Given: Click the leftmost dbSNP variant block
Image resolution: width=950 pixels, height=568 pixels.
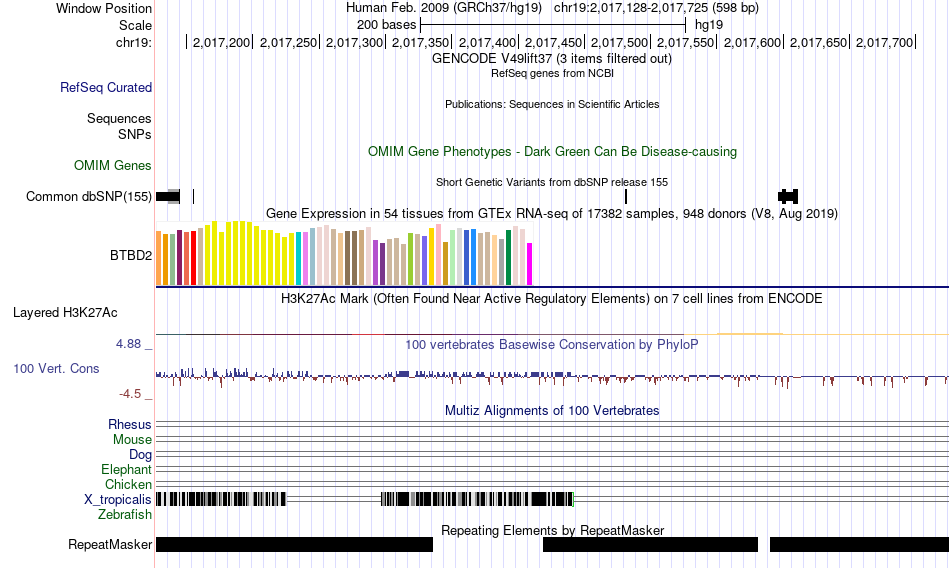Looking at the screenshot, I should pyautogui.click(x=168, y=196).
